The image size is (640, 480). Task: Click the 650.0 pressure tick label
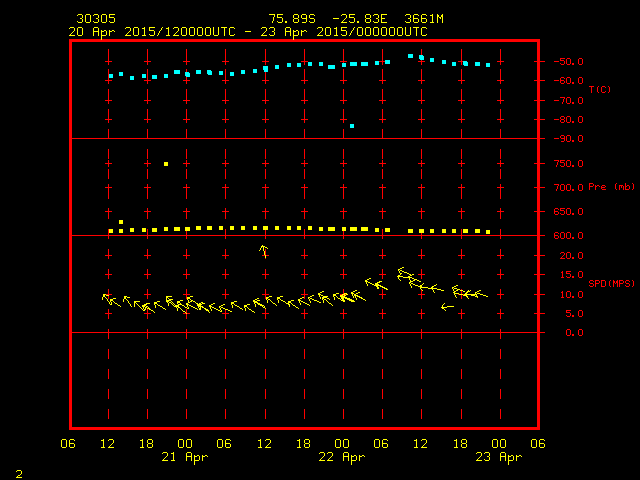[569, 212]
